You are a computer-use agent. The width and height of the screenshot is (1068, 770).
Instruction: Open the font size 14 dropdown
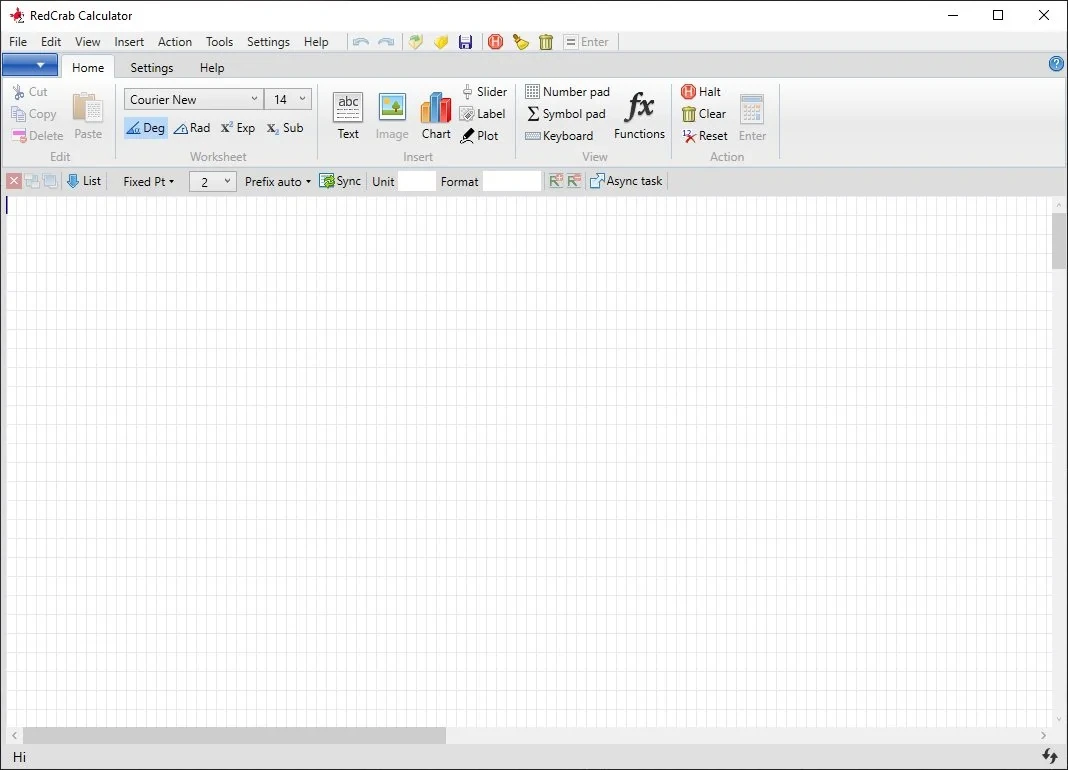click(x=302, y=99)
